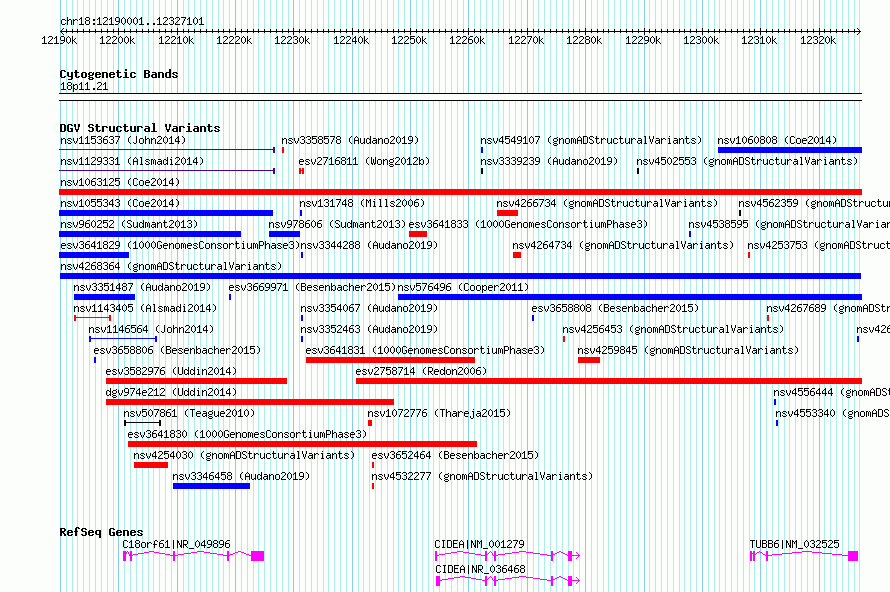Click nsv3344288 (Audano2019) variant label
This screenshot has height=592, width=890.
pos(369,245)
